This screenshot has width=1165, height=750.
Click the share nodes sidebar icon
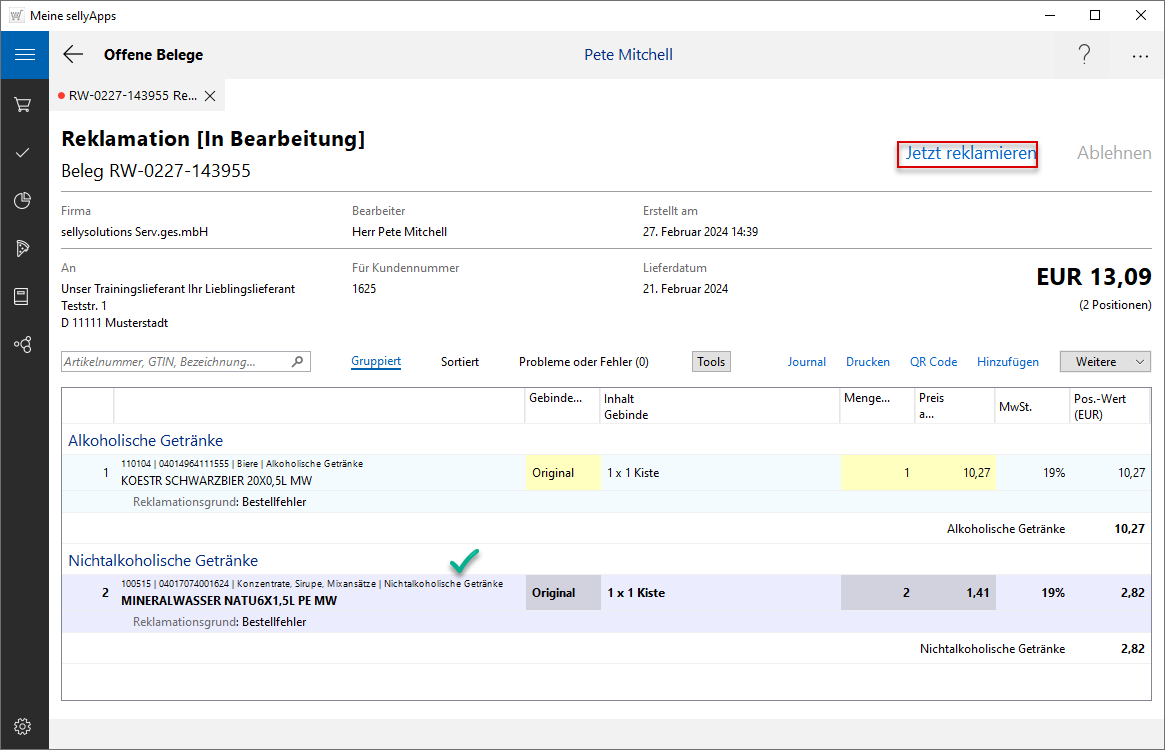click(24, 344)
